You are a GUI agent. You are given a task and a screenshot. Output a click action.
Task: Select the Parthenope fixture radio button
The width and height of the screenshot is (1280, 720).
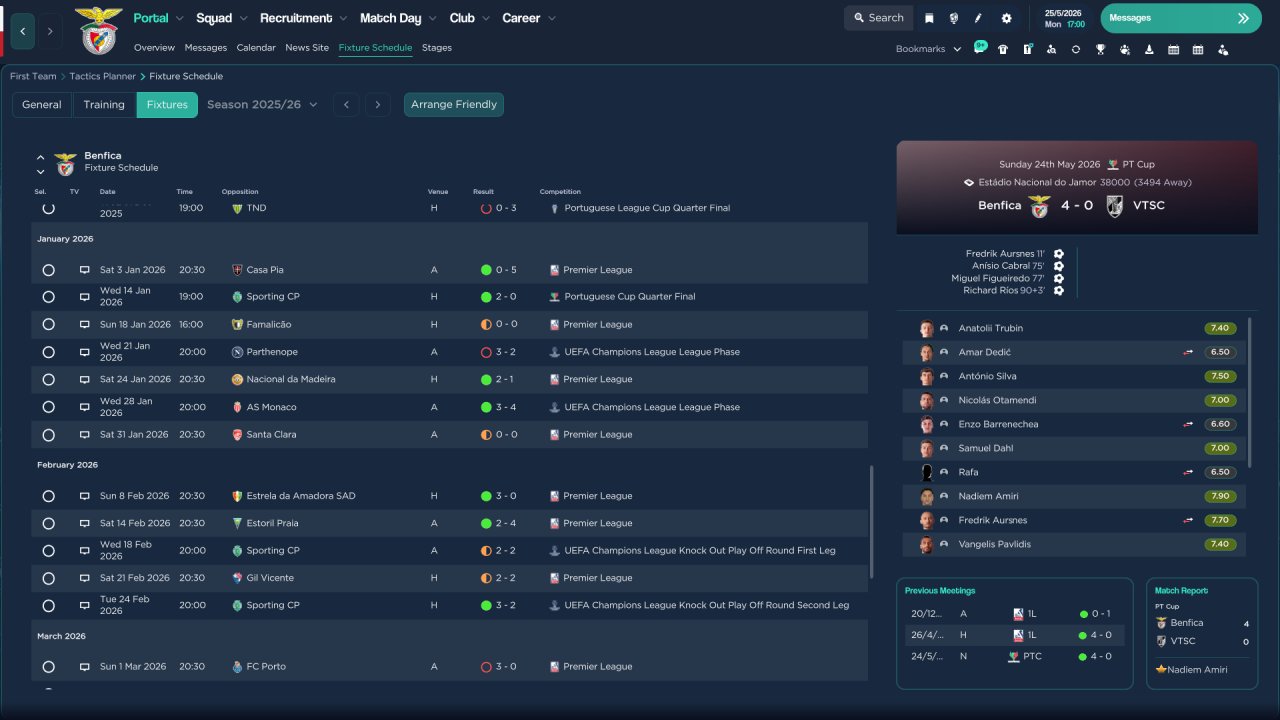coord(48,352)
